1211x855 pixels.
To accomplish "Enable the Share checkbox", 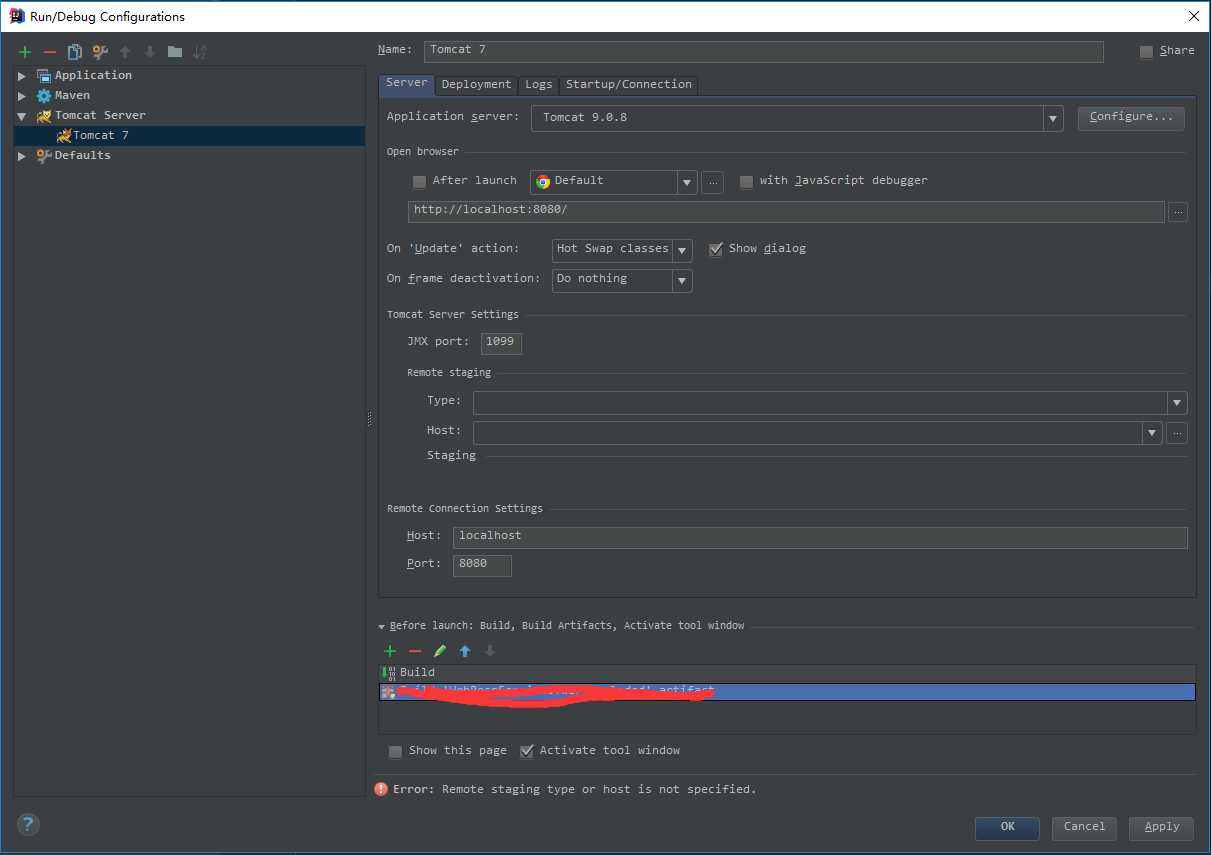I will pyautogui.click(x=1146, y=52).
